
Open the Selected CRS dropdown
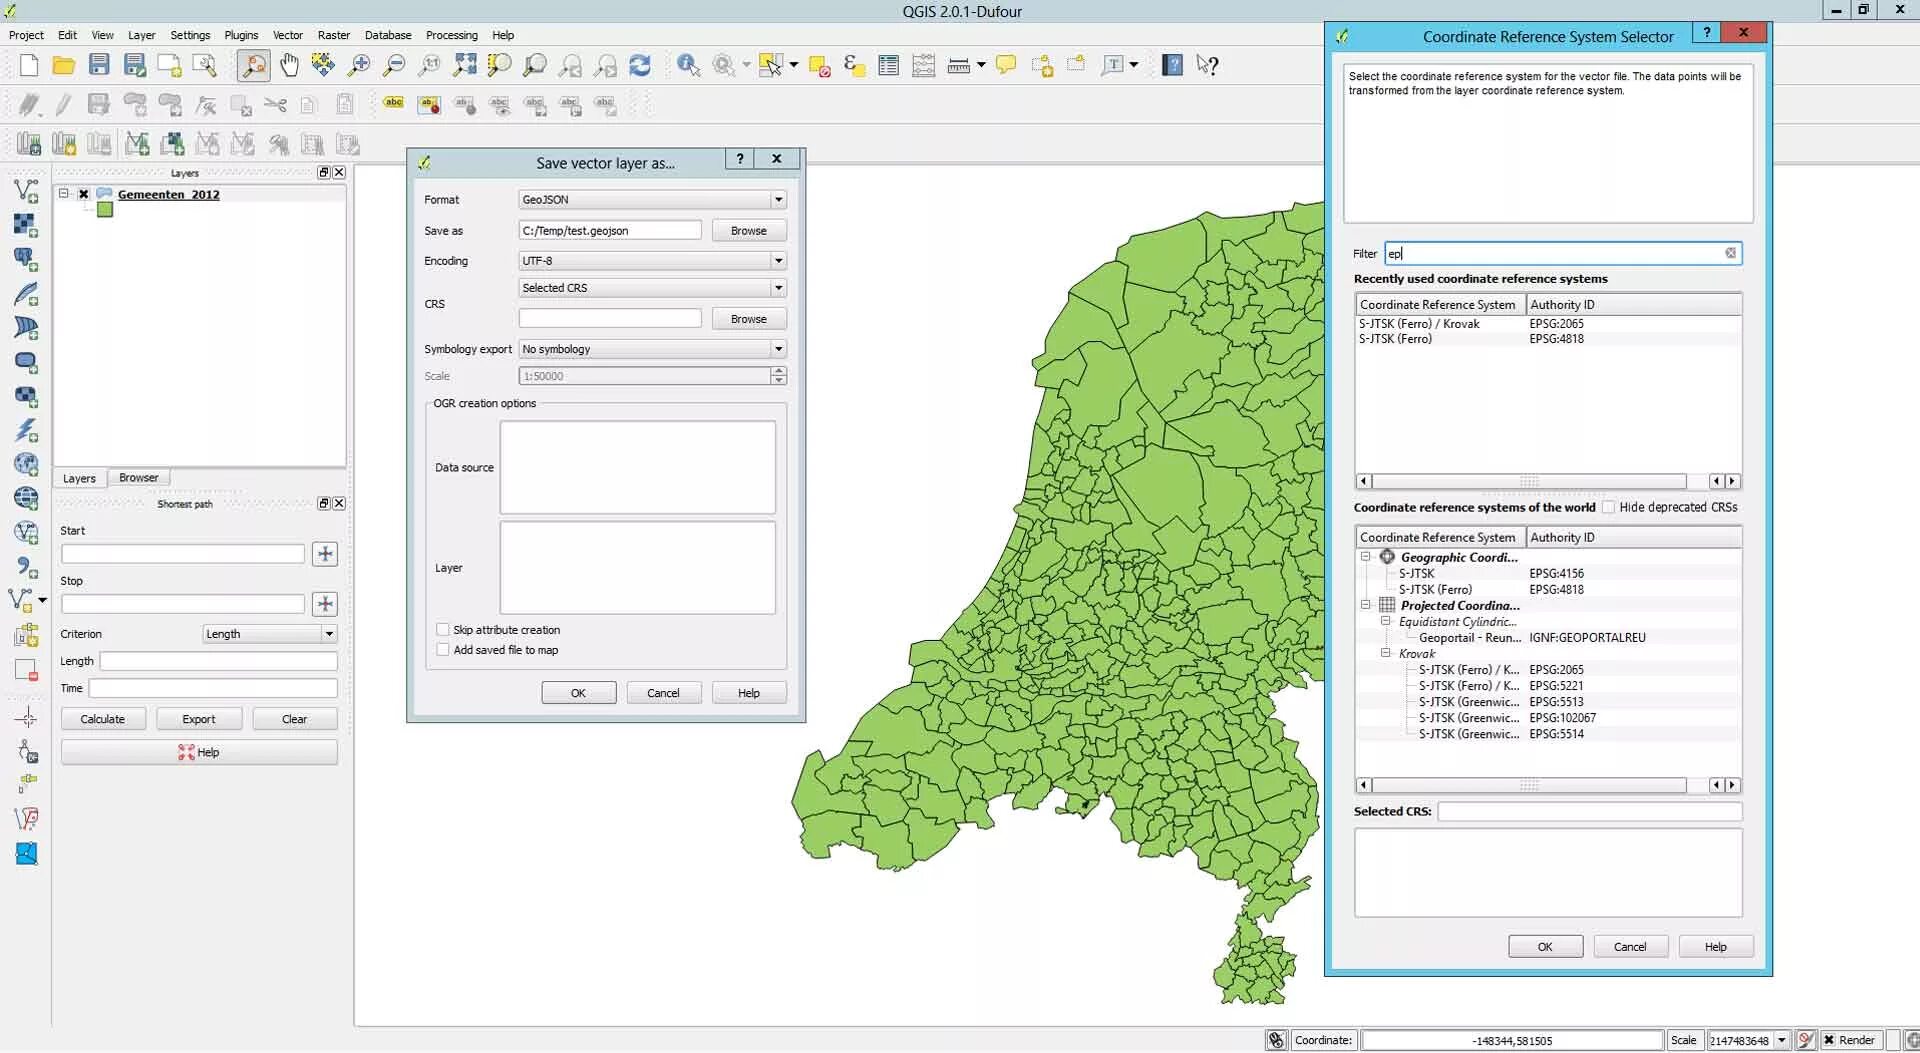point(652,288)
